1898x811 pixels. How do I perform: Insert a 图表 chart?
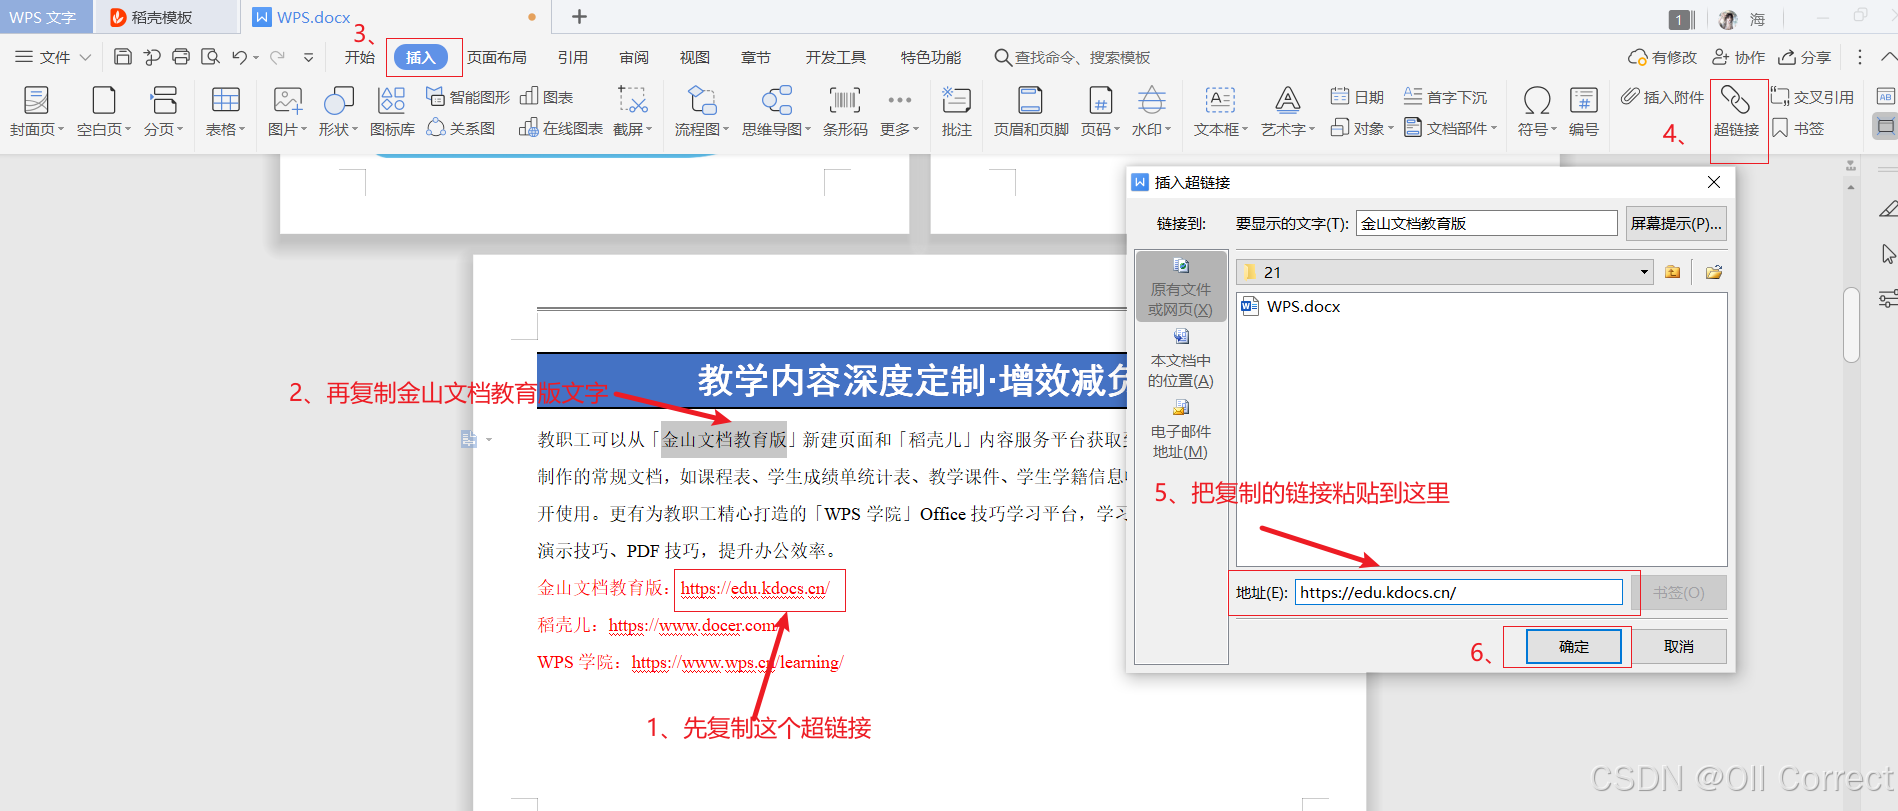pos(547,97)
